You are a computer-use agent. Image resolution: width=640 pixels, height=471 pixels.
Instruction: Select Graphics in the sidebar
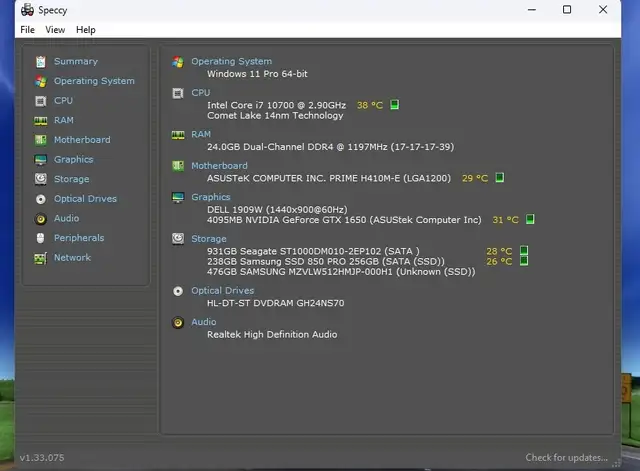coord(73,160)
